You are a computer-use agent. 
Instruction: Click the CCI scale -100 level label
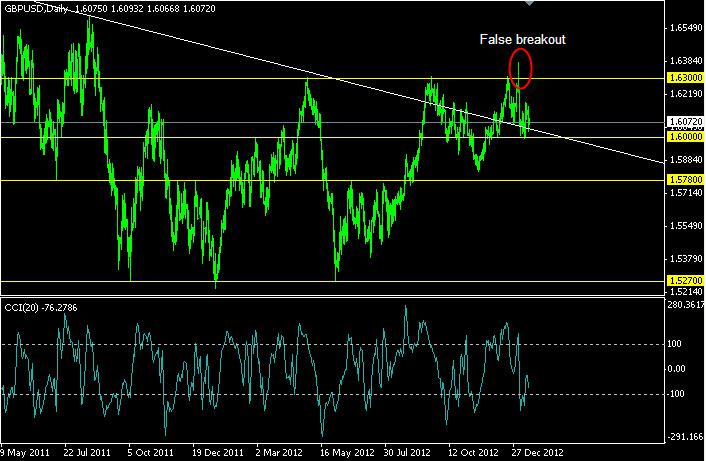click(676, 394)
